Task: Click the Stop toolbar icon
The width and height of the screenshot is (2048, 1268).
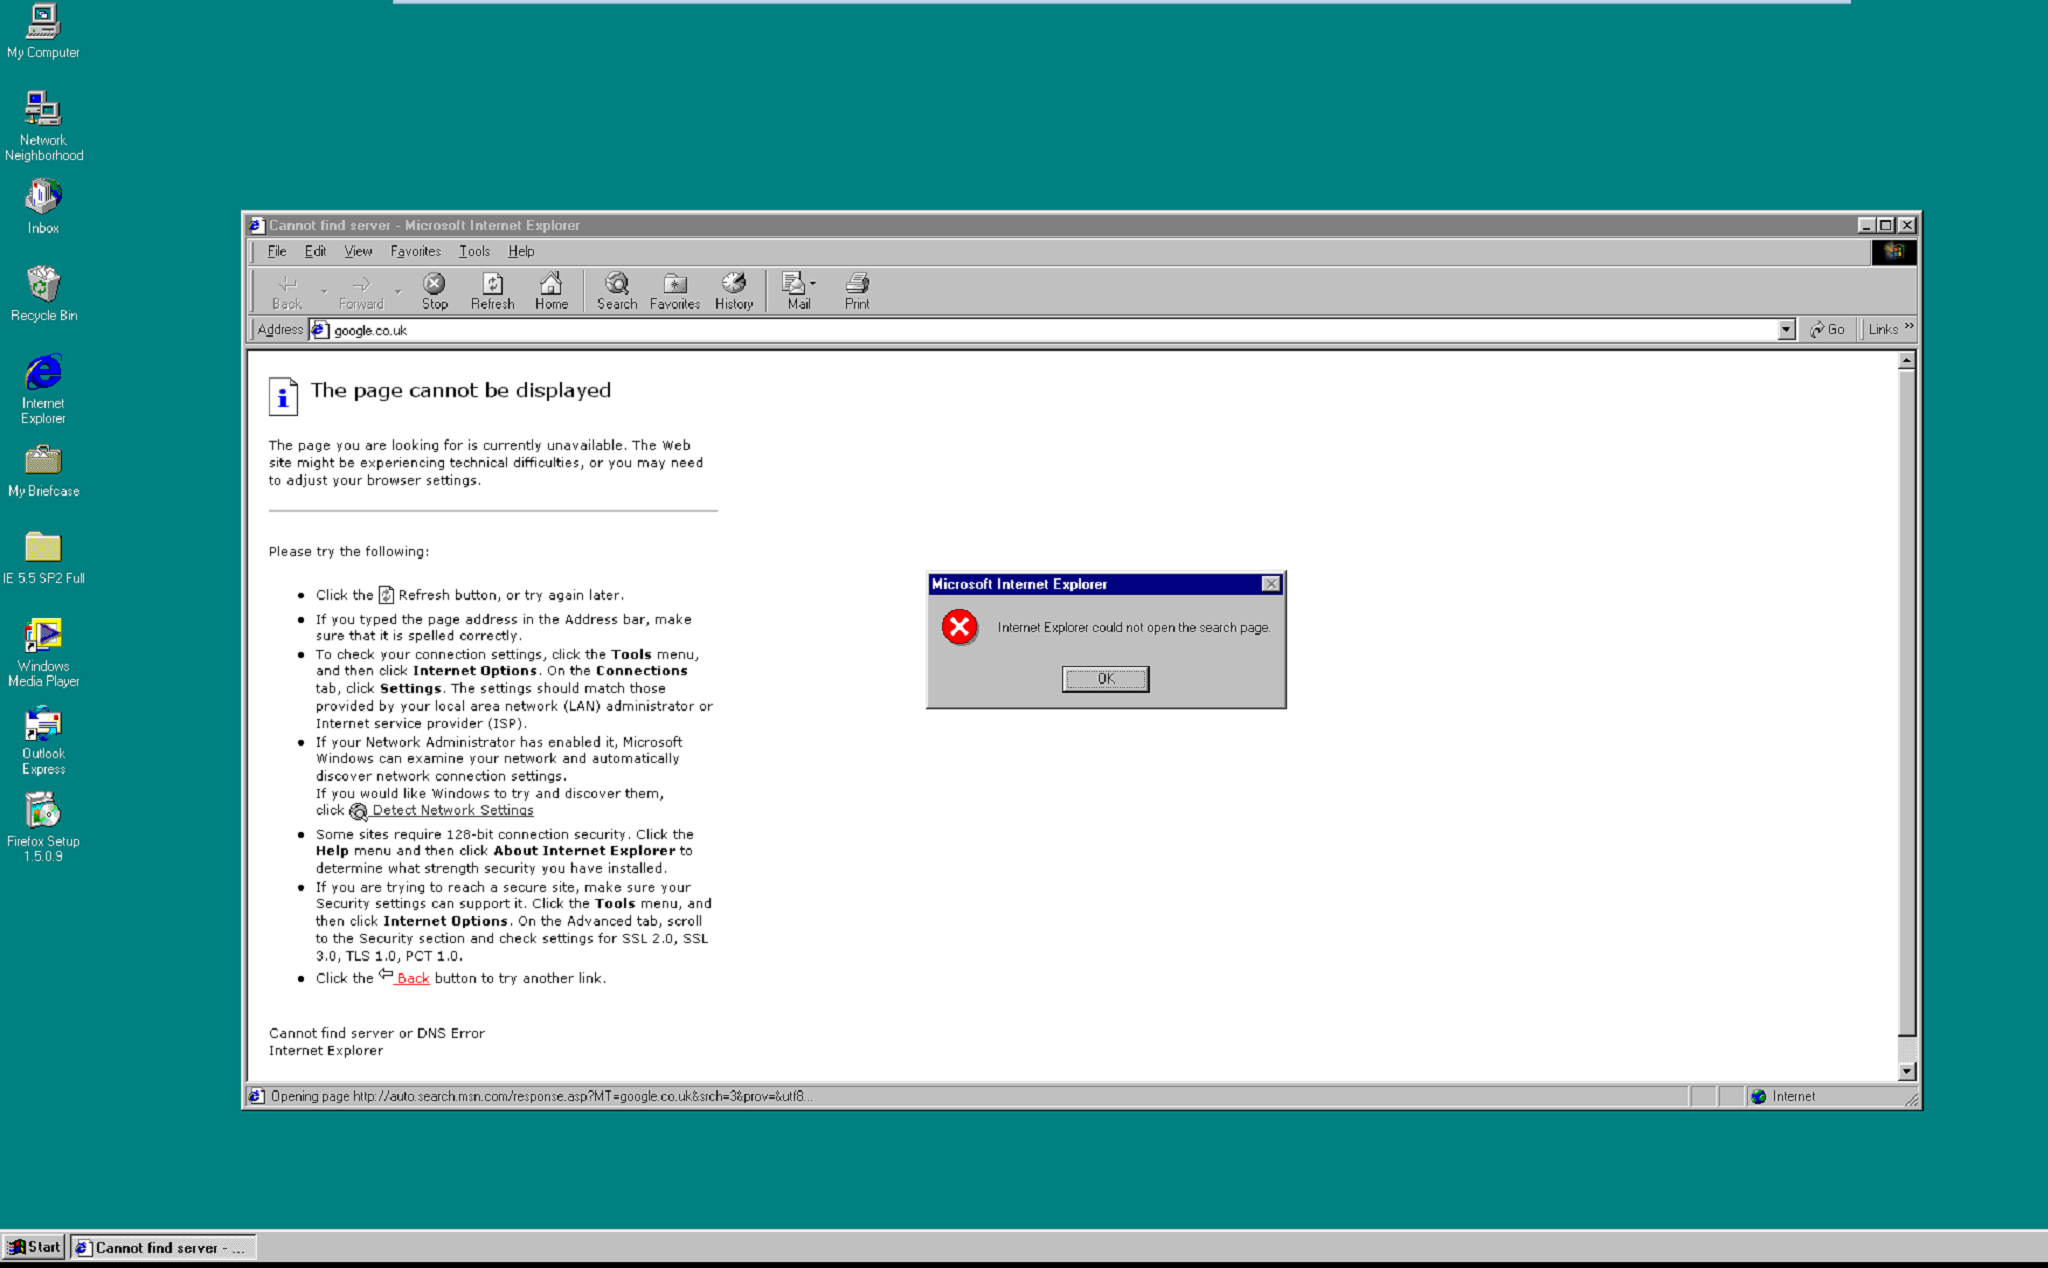Action: [434, 291]
